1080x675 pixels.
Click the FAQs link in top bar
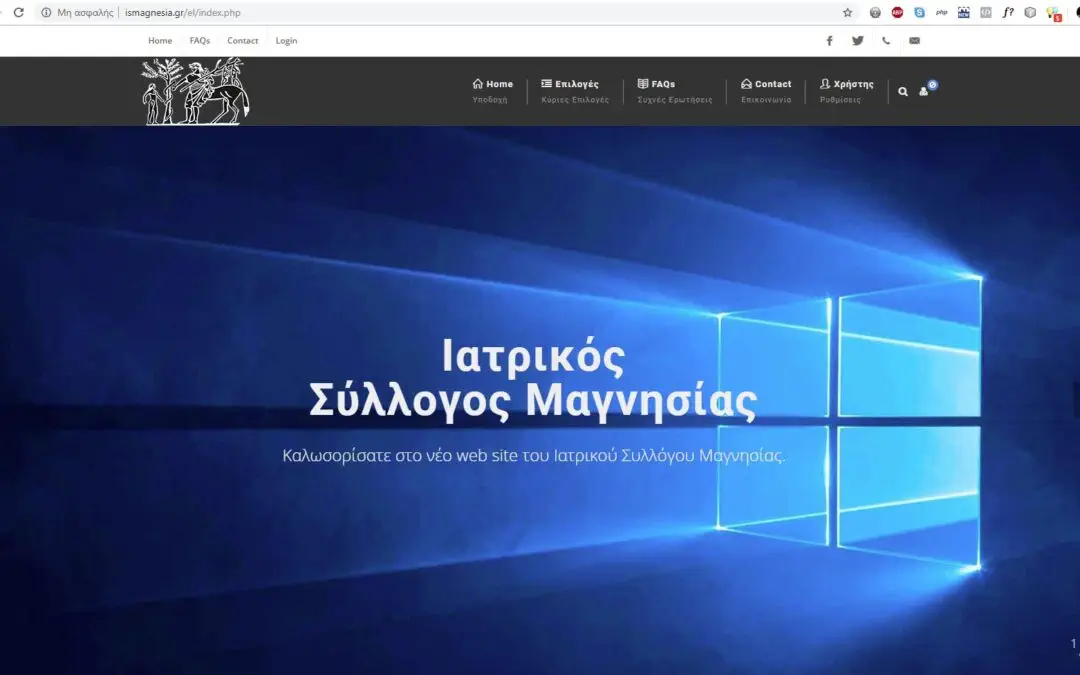pos(200,41)
